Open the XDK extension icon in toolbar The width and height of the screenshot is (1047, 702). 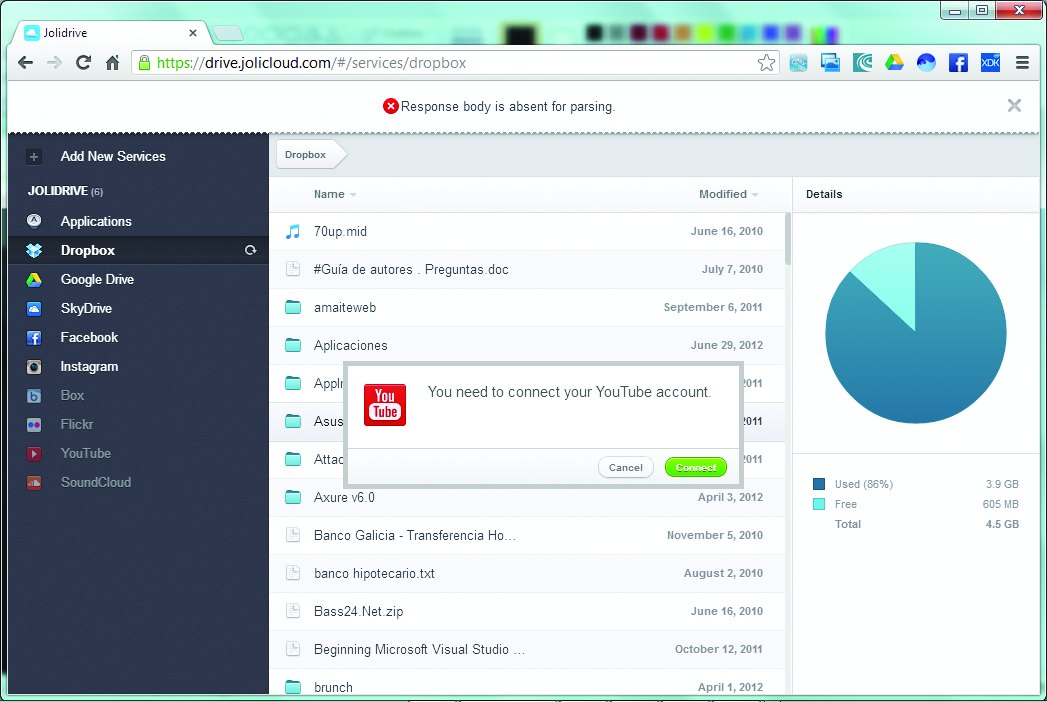(990, 63)
